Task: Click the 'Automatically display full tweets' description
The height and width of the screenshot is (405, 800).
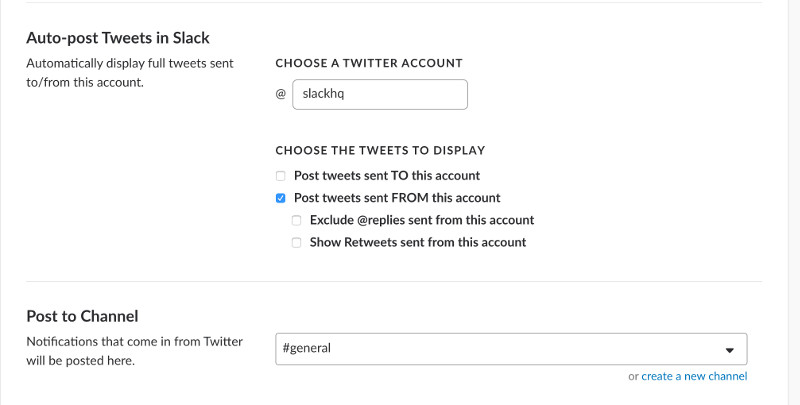Action: 130,73
